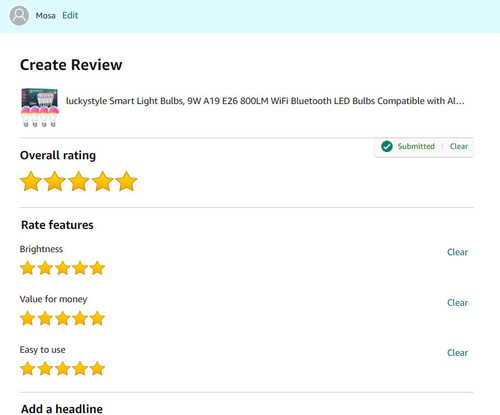Click the Easy to use label

[42, 350]
